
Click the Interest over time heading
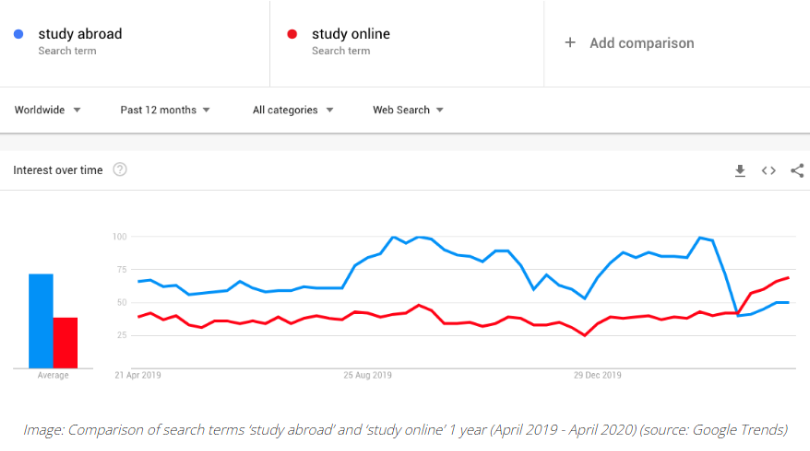tap(58, 170)
